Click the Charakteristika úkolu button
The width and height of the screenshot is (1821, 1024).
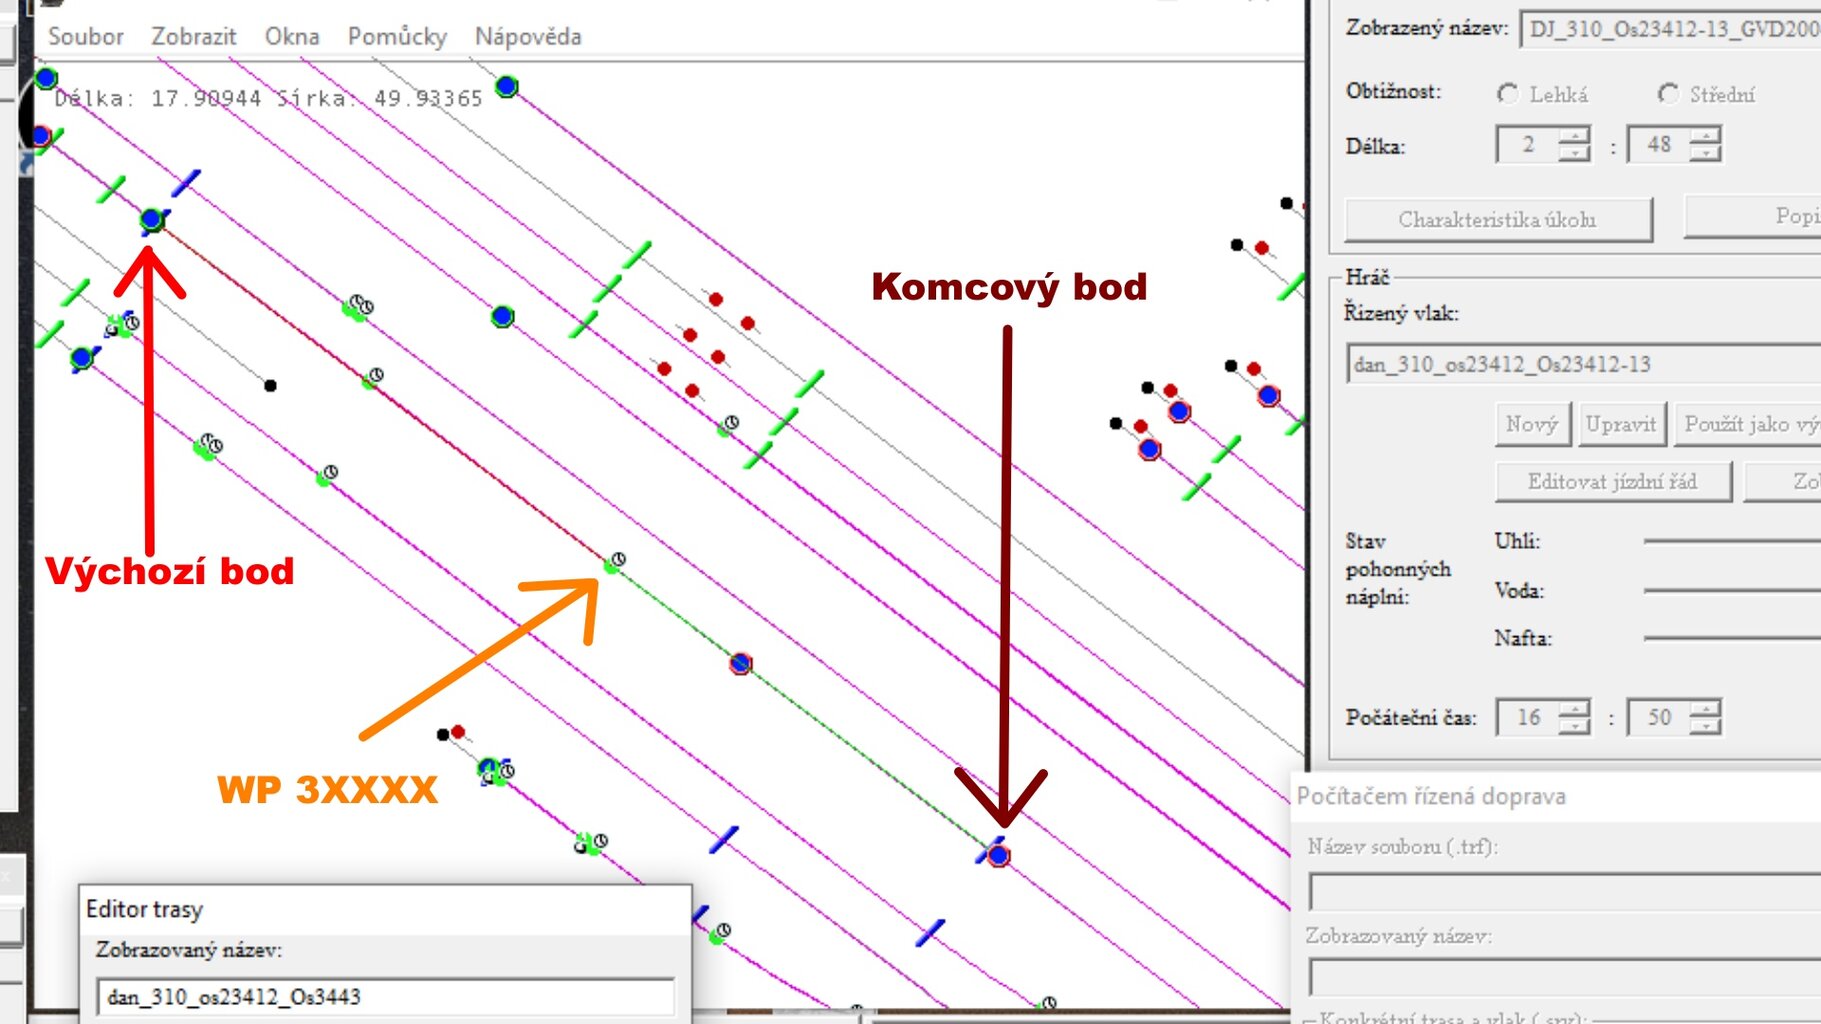click(1498, 220)
